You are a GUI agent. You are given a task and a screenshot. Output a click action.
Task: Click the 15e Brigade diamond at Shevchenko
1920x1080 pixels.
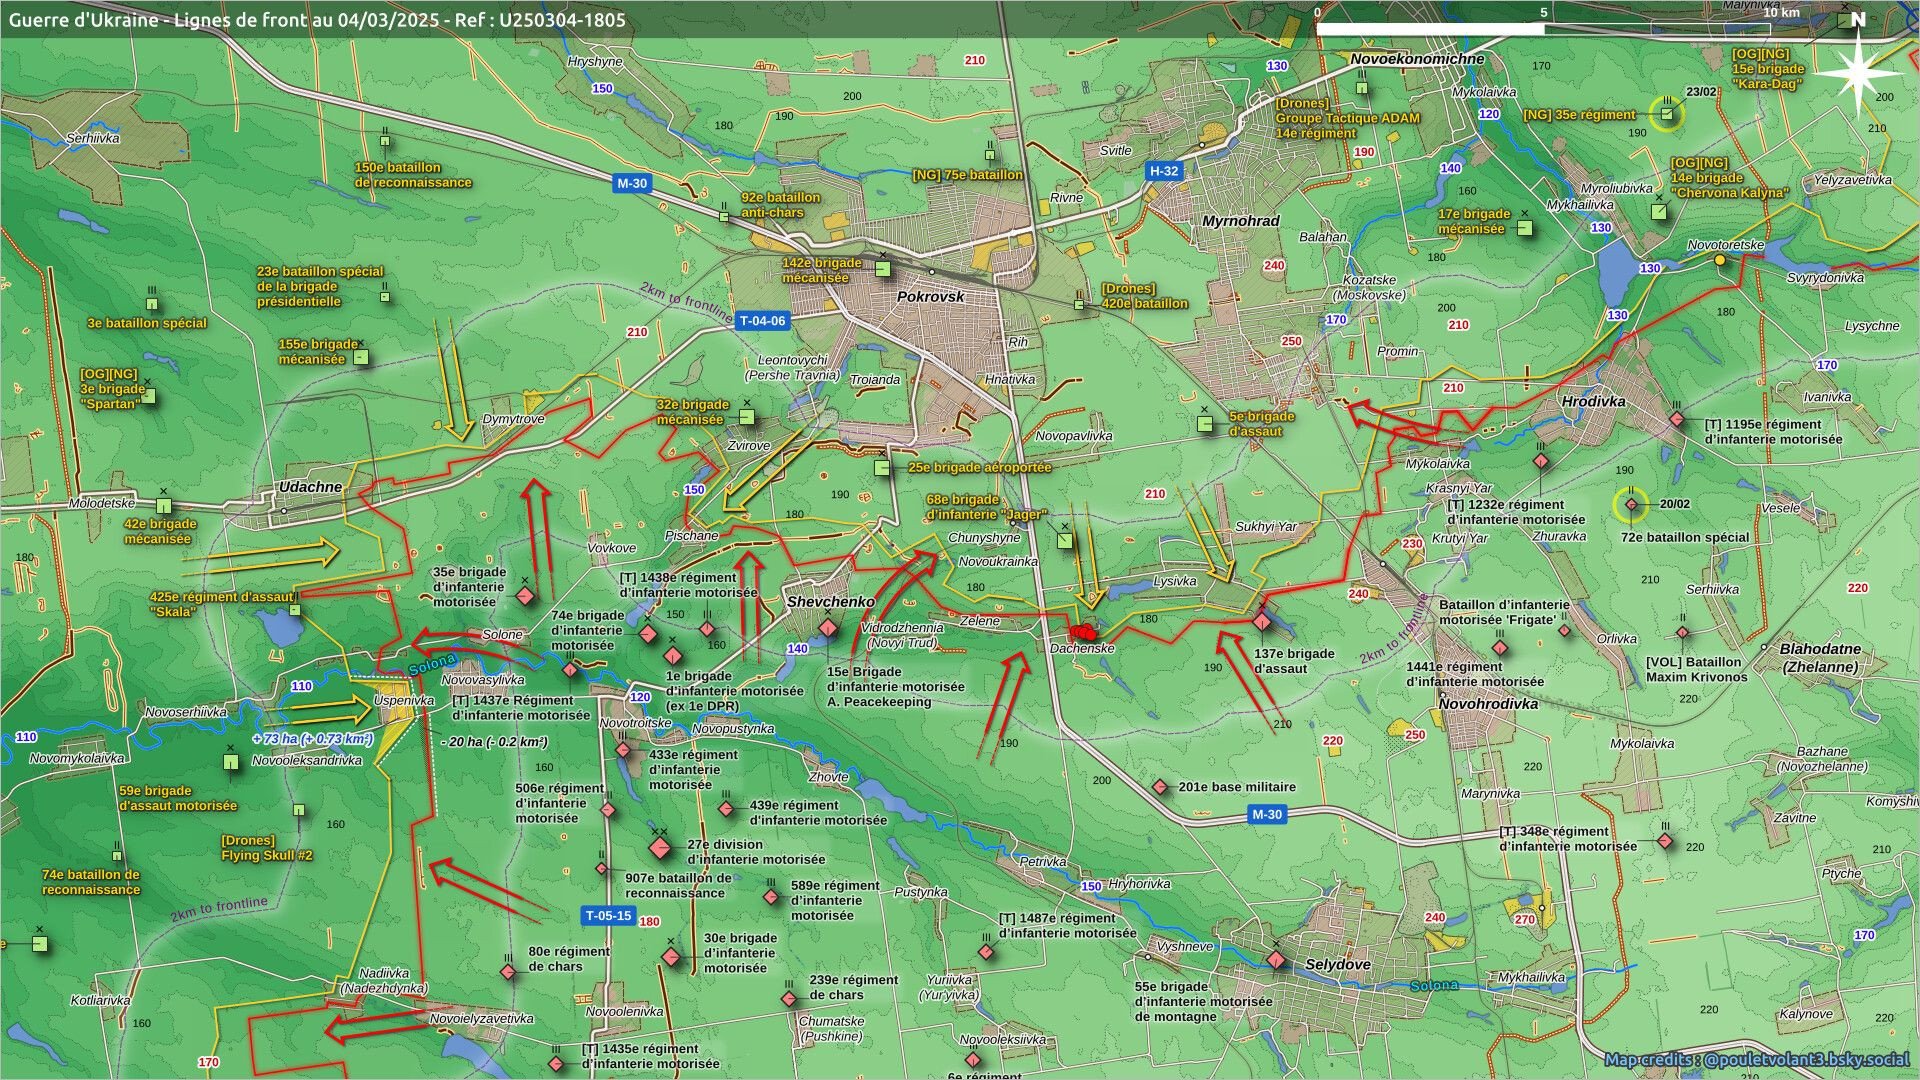tap(828, 628)
